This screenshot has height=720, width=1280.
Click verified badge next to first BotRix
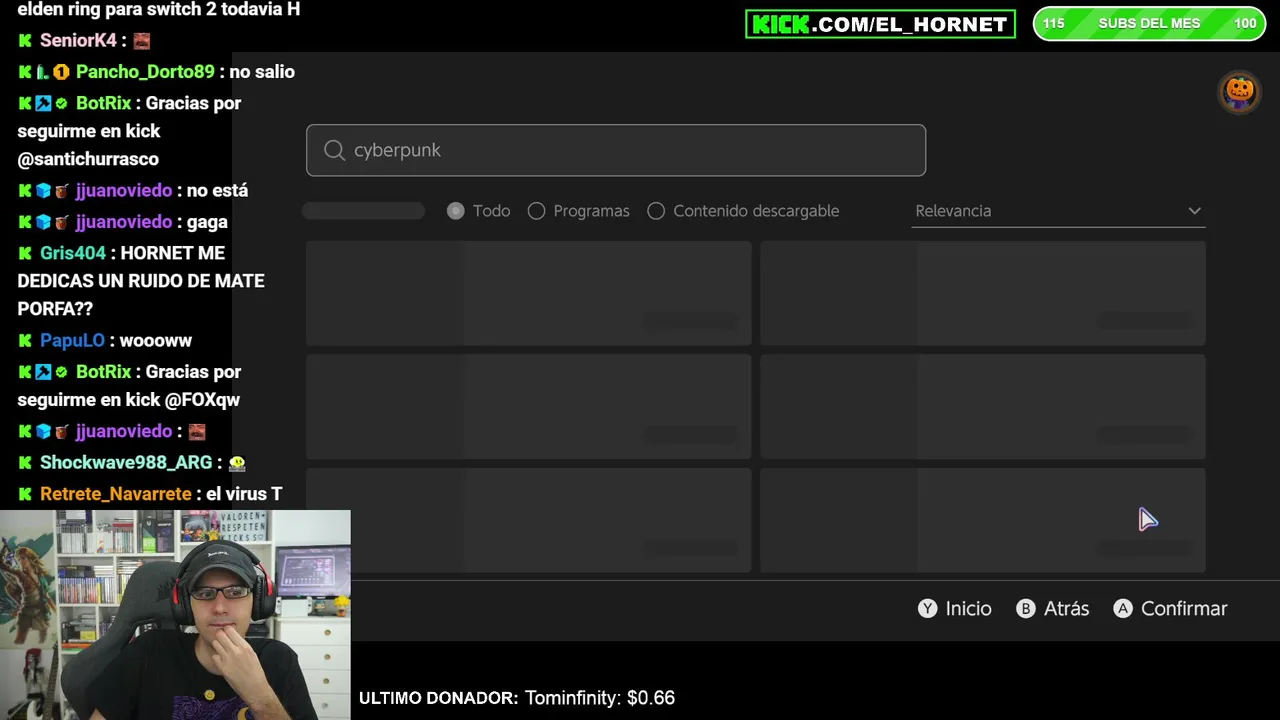[61, 103]
